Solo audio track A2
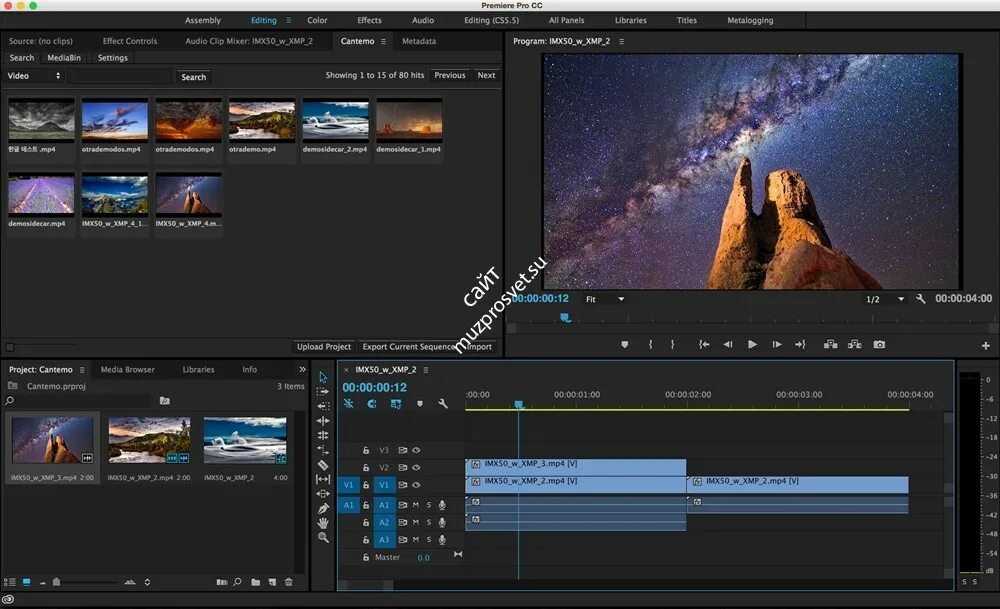Screen dimensions: 1000x609 point(429,522)
